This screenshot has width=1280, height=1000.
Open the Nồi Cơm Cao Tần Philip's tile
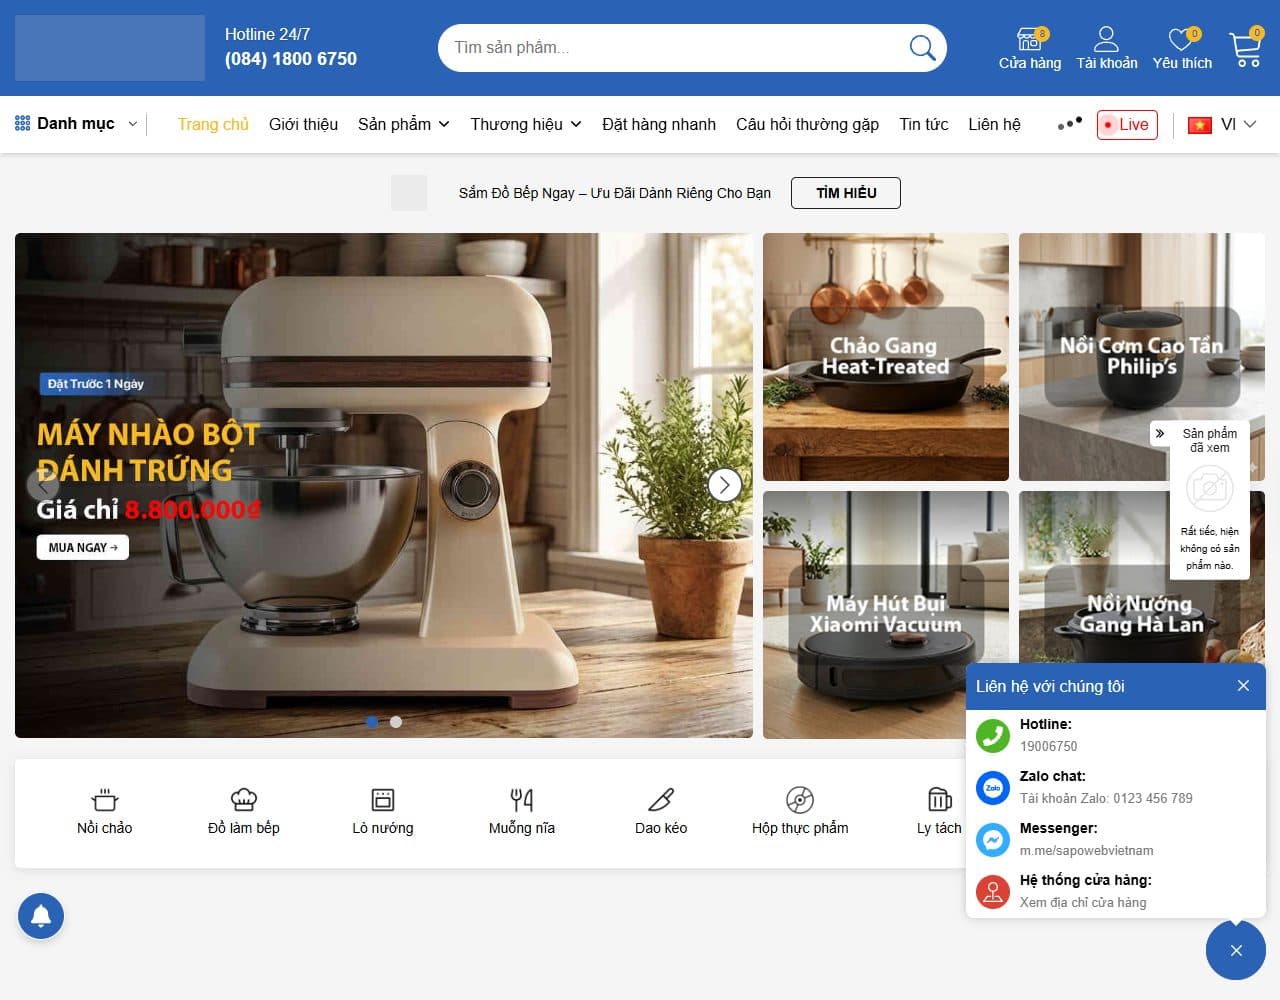(1142, 357)
